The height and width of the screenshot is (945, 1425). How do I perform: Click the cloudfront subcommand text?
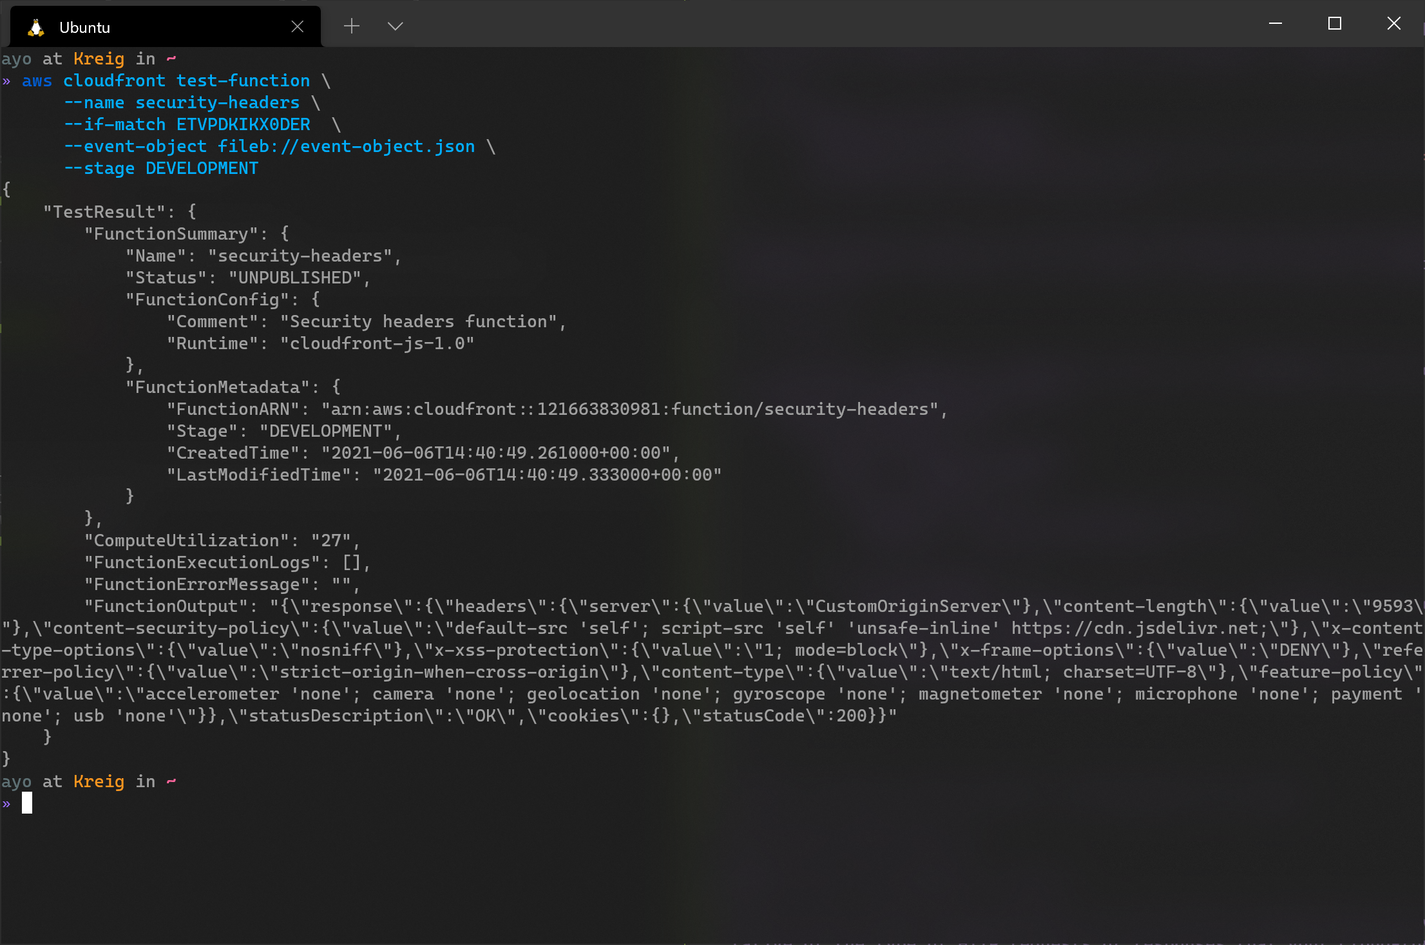(x=113, y=80)
